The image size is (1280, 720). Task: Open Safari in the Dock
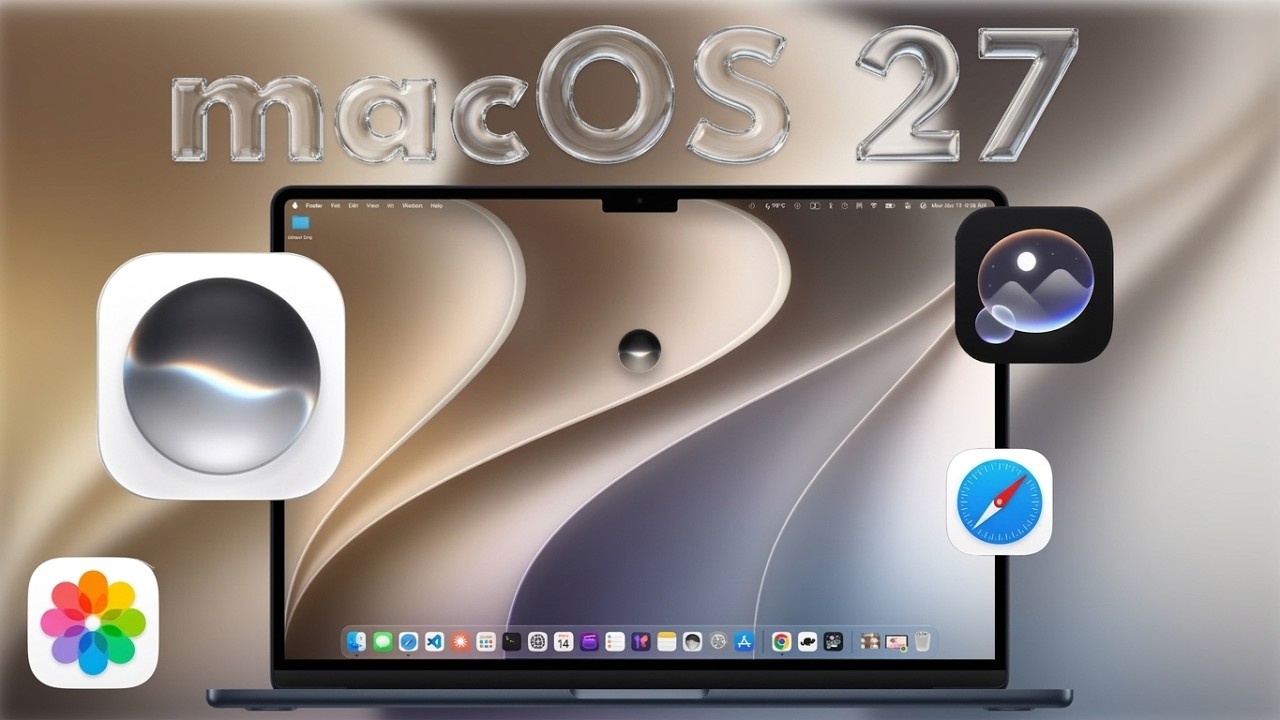[x=408, y=642]
